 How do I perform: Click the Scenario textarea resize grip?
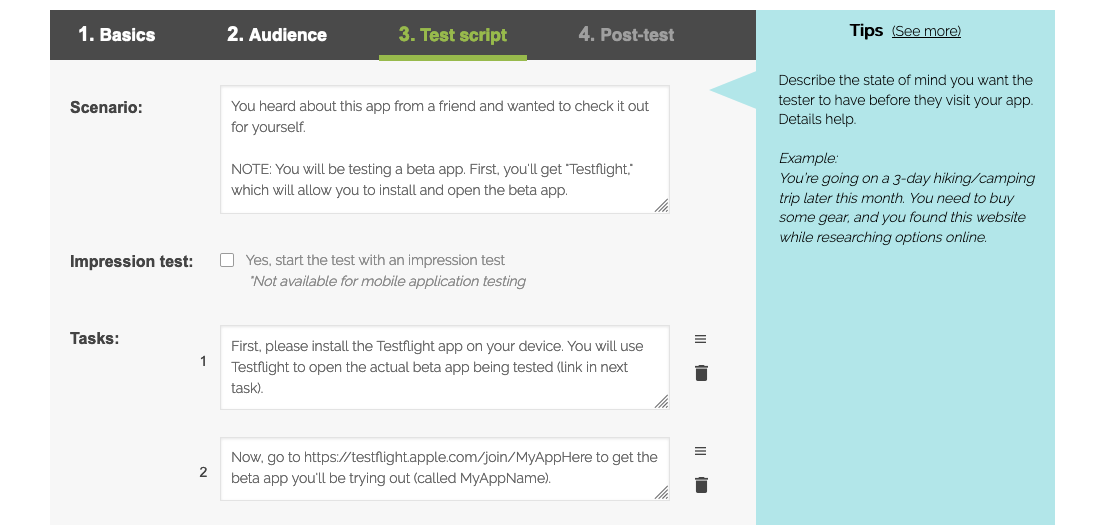661,205
